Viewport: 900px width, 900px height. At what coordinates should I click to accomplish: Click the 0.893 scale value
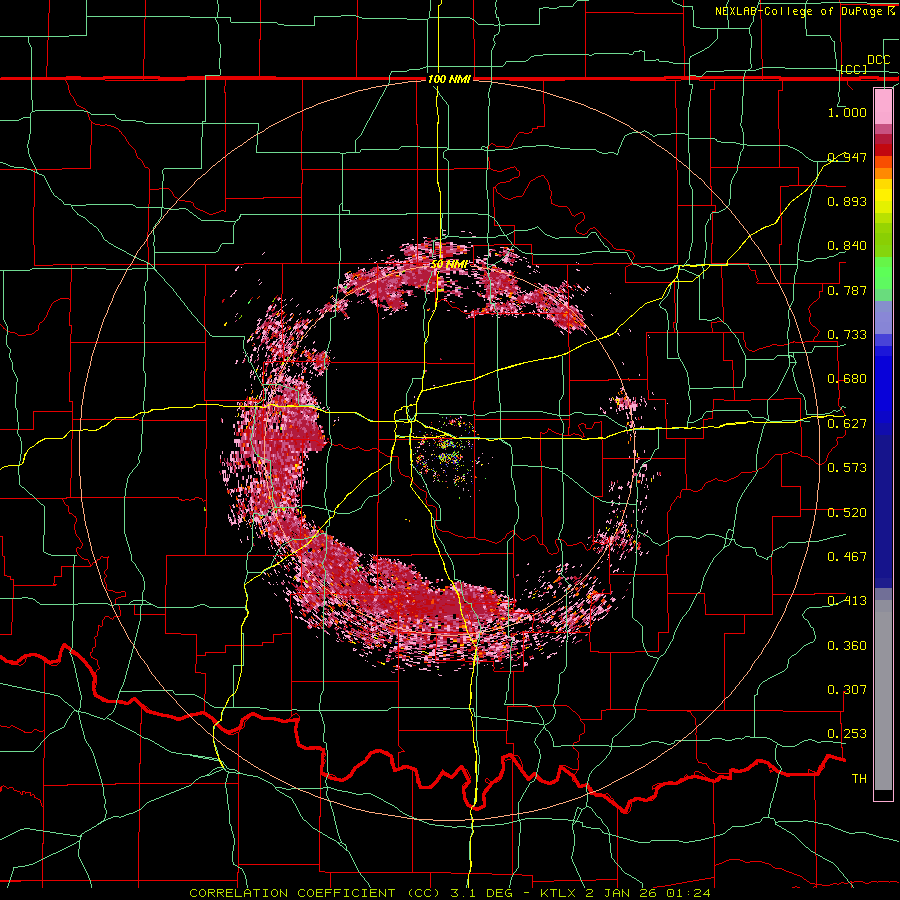(x=847, y=201)
